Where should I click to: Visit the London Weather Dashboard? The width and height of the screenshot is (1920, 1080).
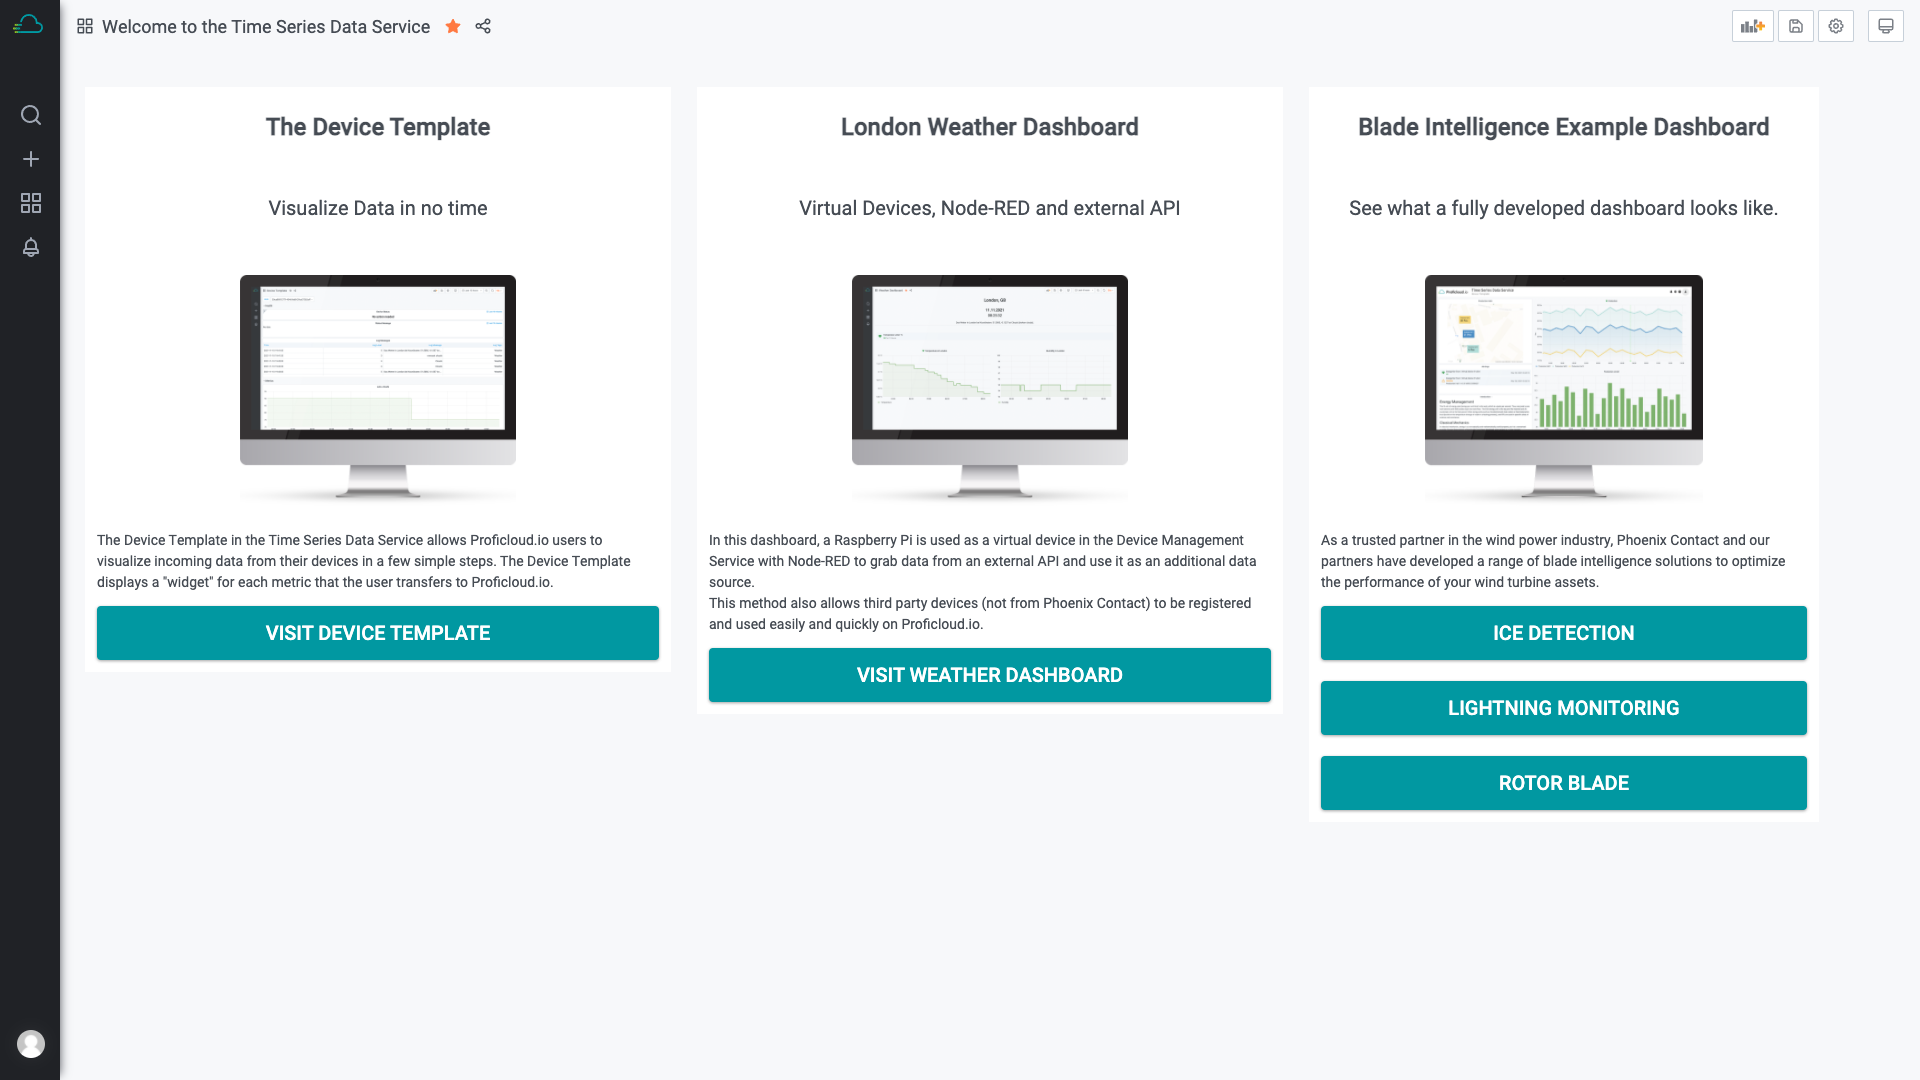coord(989,675)
